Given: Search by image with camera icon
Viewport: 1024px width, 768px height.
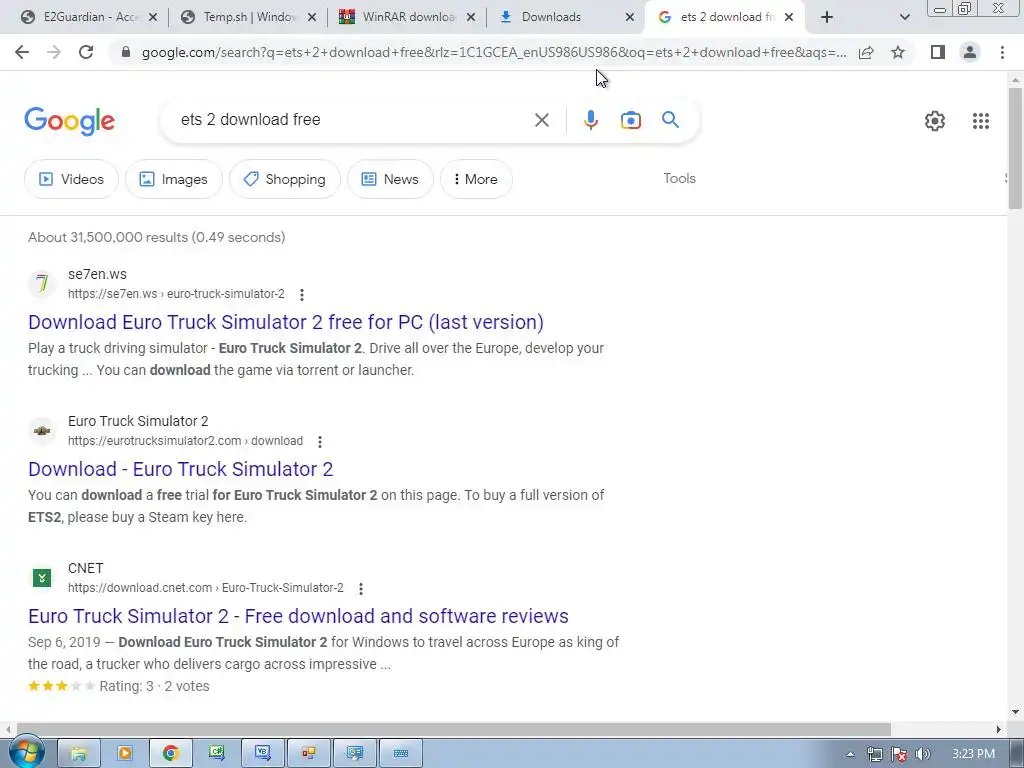Looking at the screenshot, I should (631, 120).
